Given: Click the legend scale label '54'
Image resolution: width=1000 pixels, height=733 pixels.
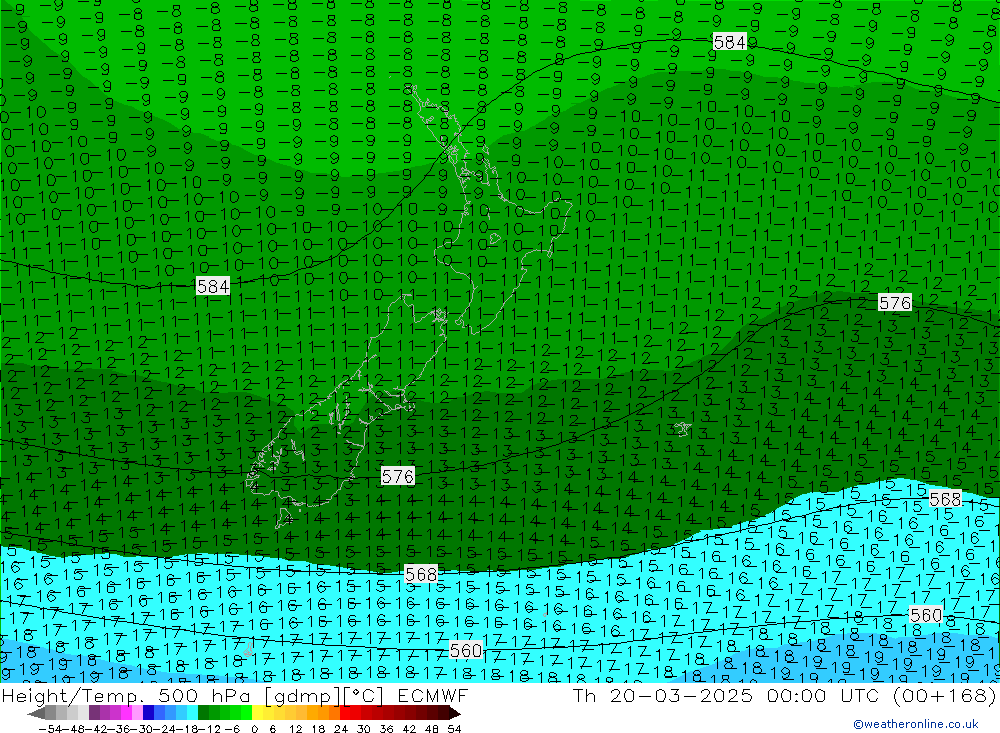Looking at the screenshot, I should tap(454, 729).
